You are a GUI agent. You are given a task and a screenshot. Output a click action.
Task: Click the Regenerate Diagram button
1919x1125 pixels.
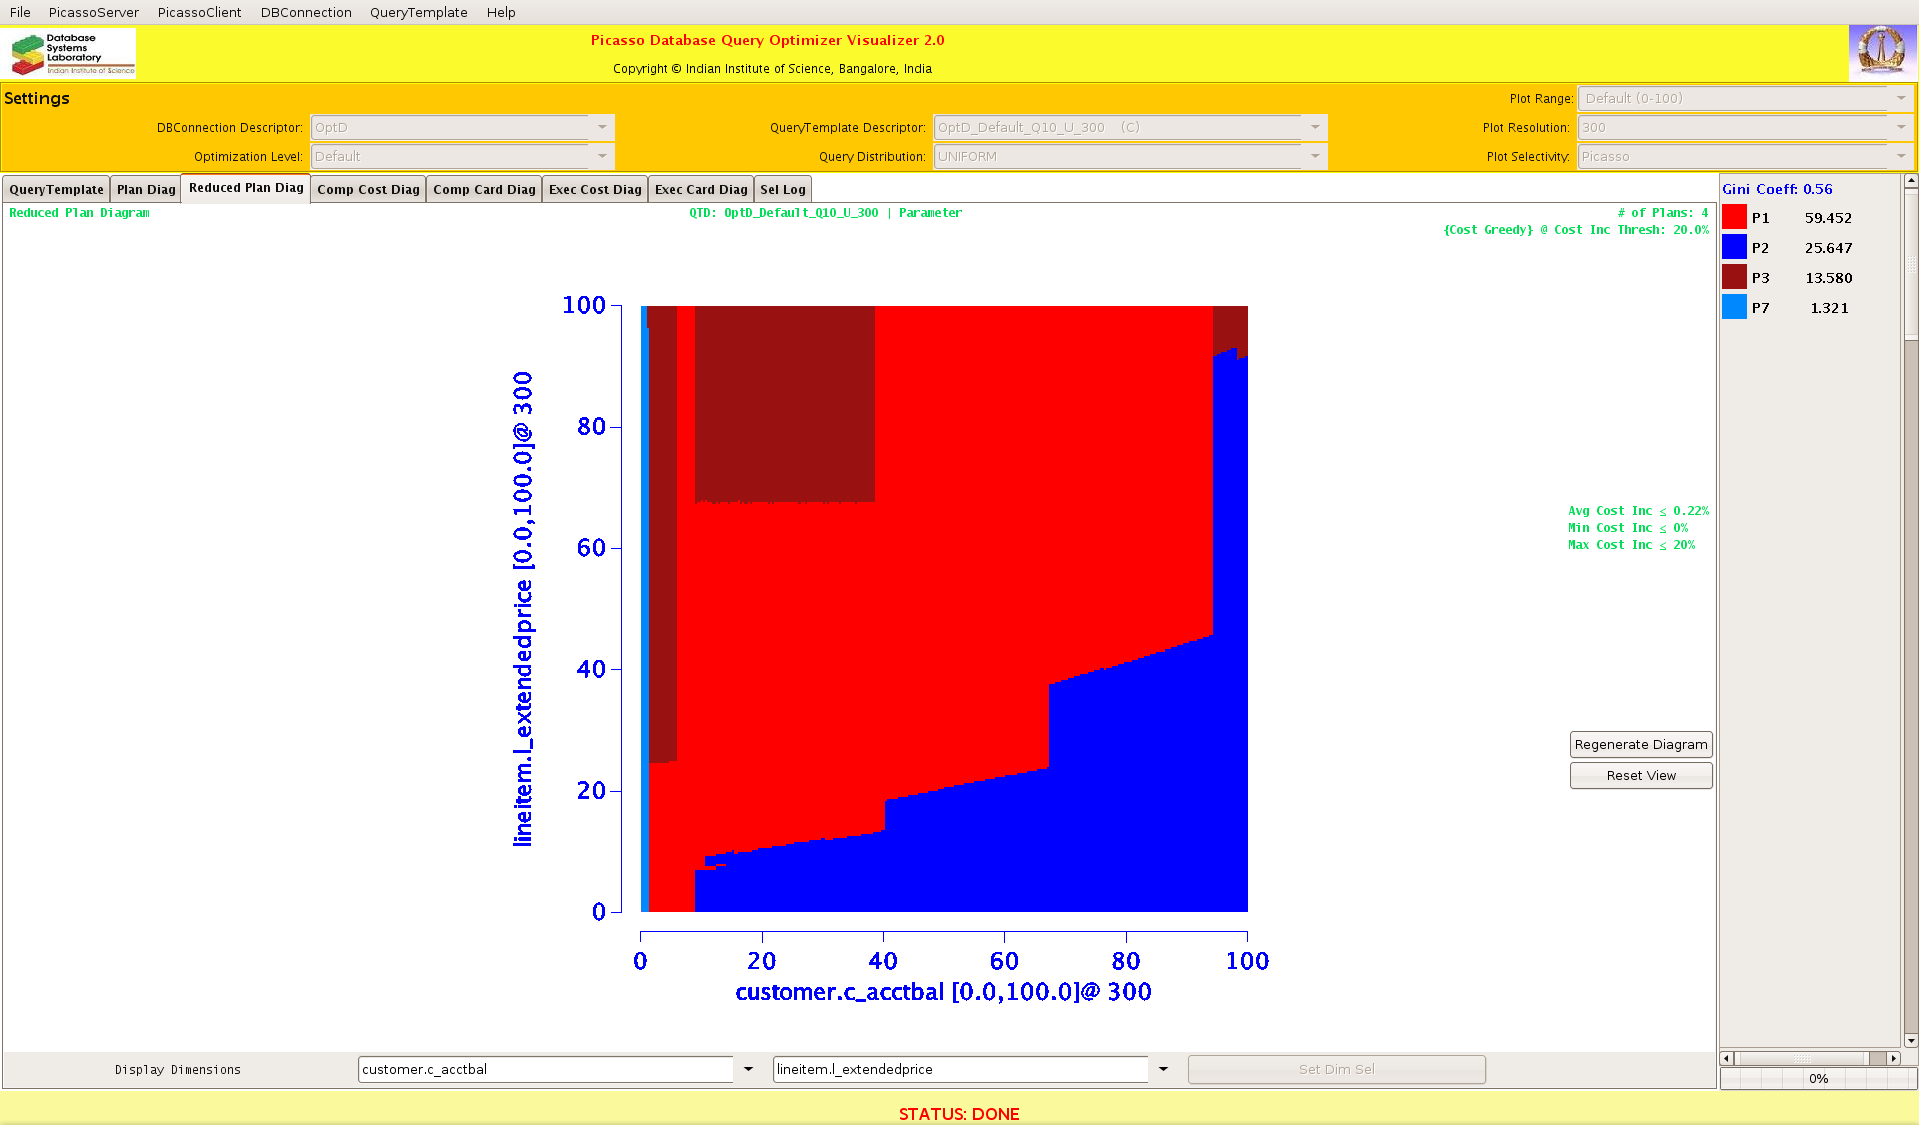click(x=1640, y=744)
